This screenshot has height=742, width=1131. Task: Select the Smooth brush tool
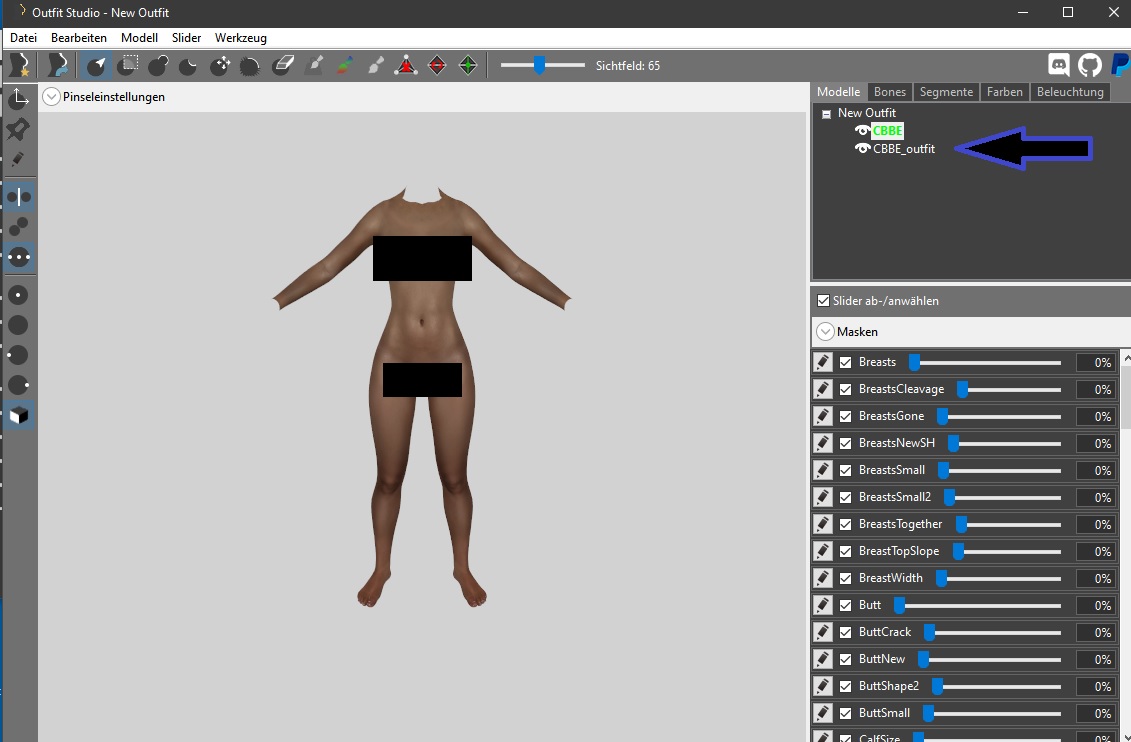[x=251, y=66]
